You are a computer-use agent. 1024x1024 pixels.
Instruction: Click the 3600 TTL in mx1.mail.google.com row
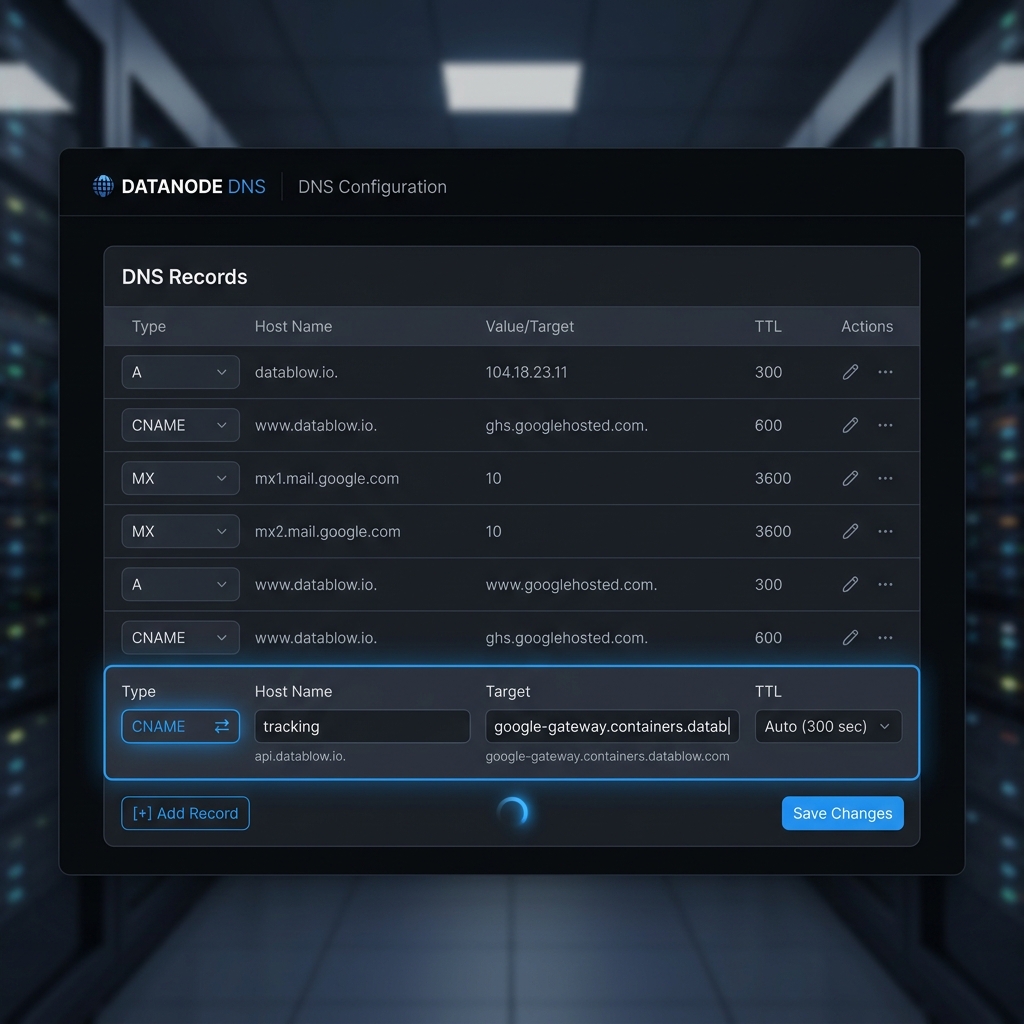[x=773, y=478]
